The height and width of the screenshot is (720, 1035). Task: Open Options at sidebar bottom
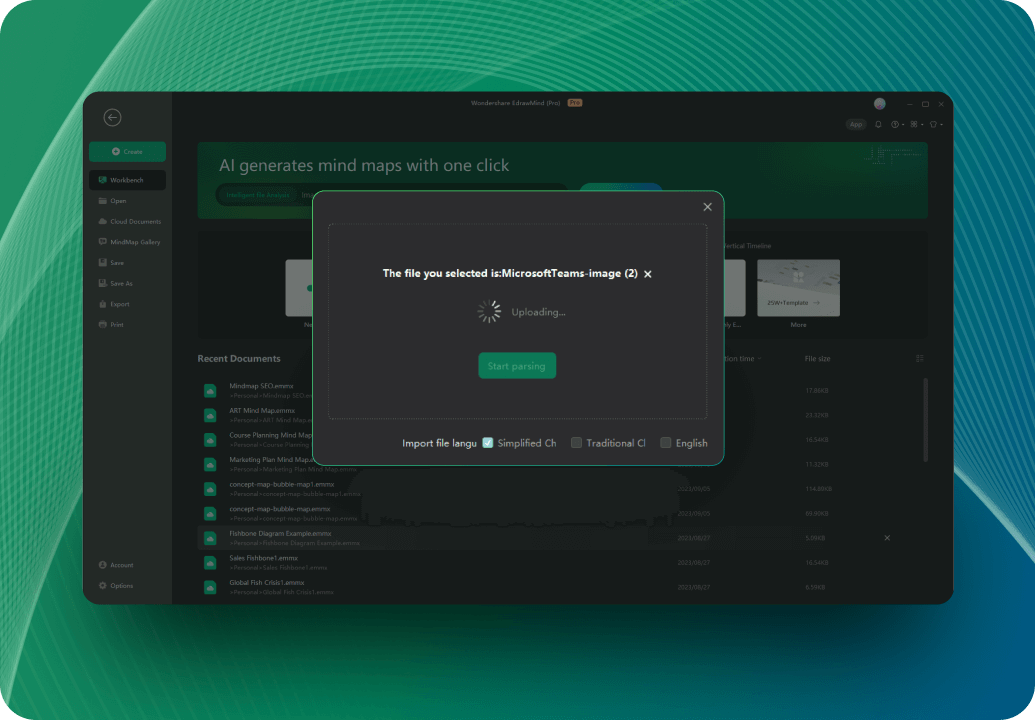[116, 585]
